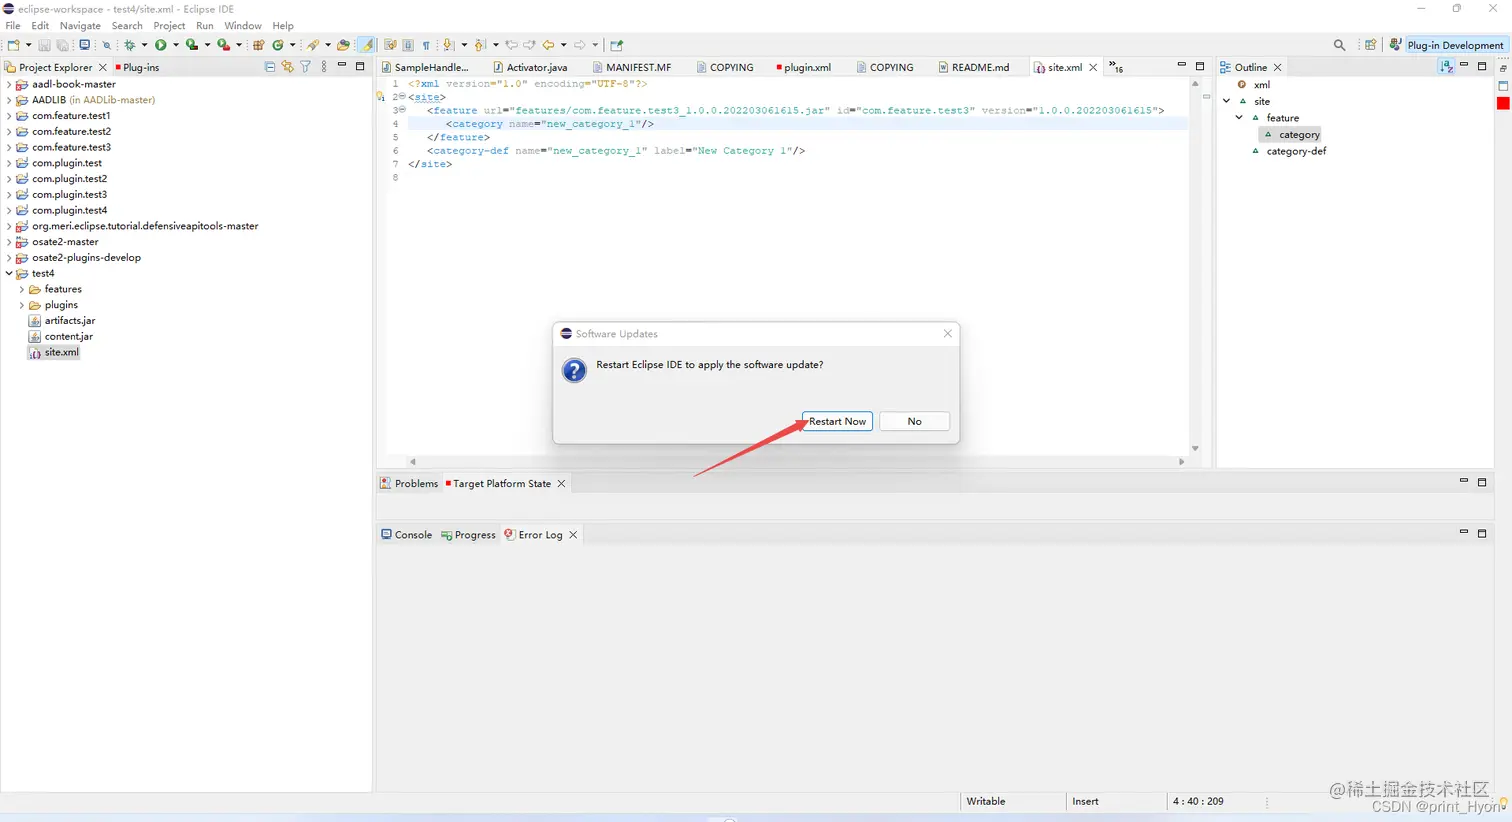
Task: Click the yellow Back navigation arrow
Action: [x=548, y=45]
